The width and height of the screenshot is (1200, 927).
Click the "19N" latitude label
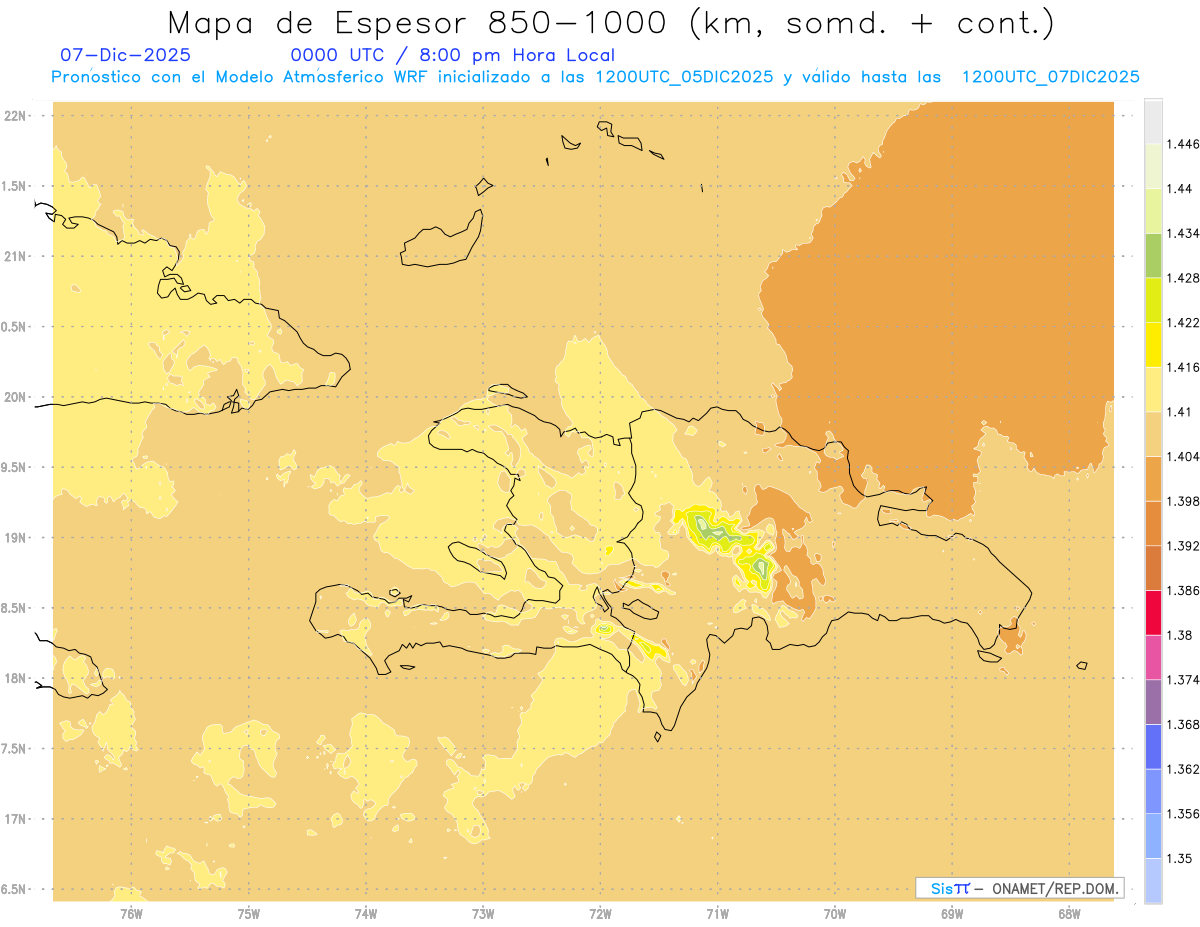15,538
